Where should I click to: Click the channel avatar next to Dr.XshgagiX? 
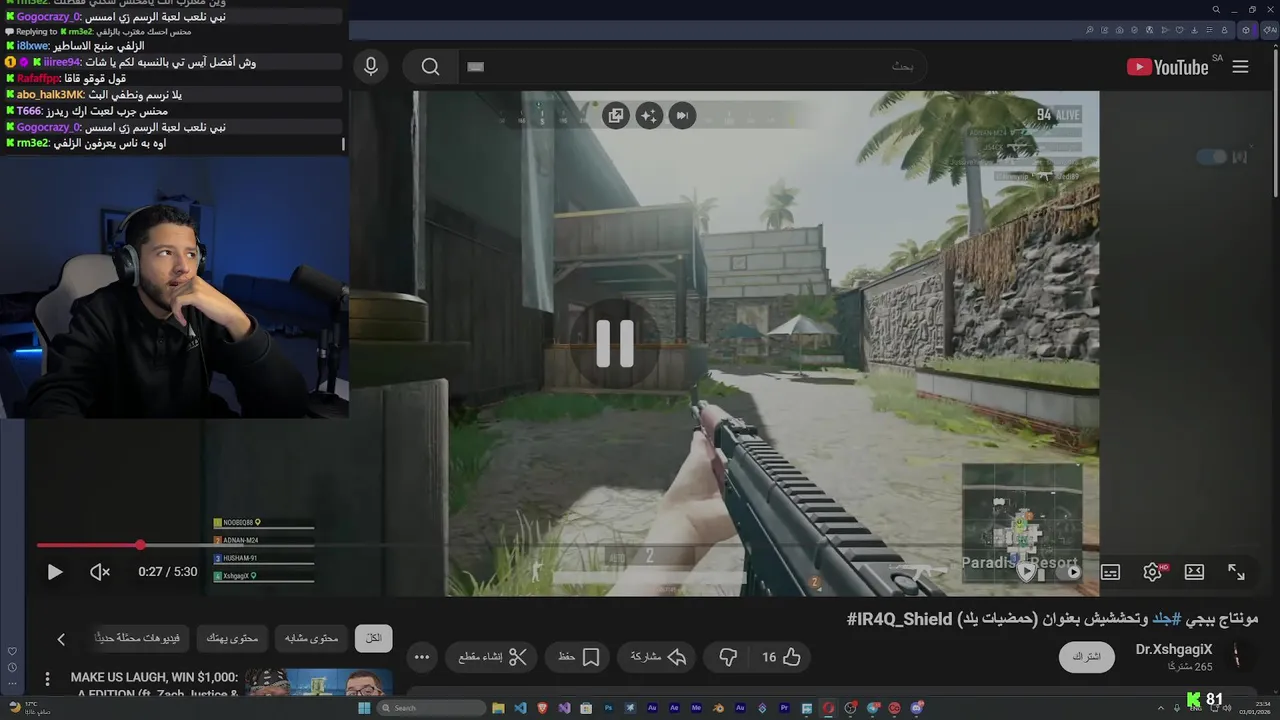pos(1237,657)
